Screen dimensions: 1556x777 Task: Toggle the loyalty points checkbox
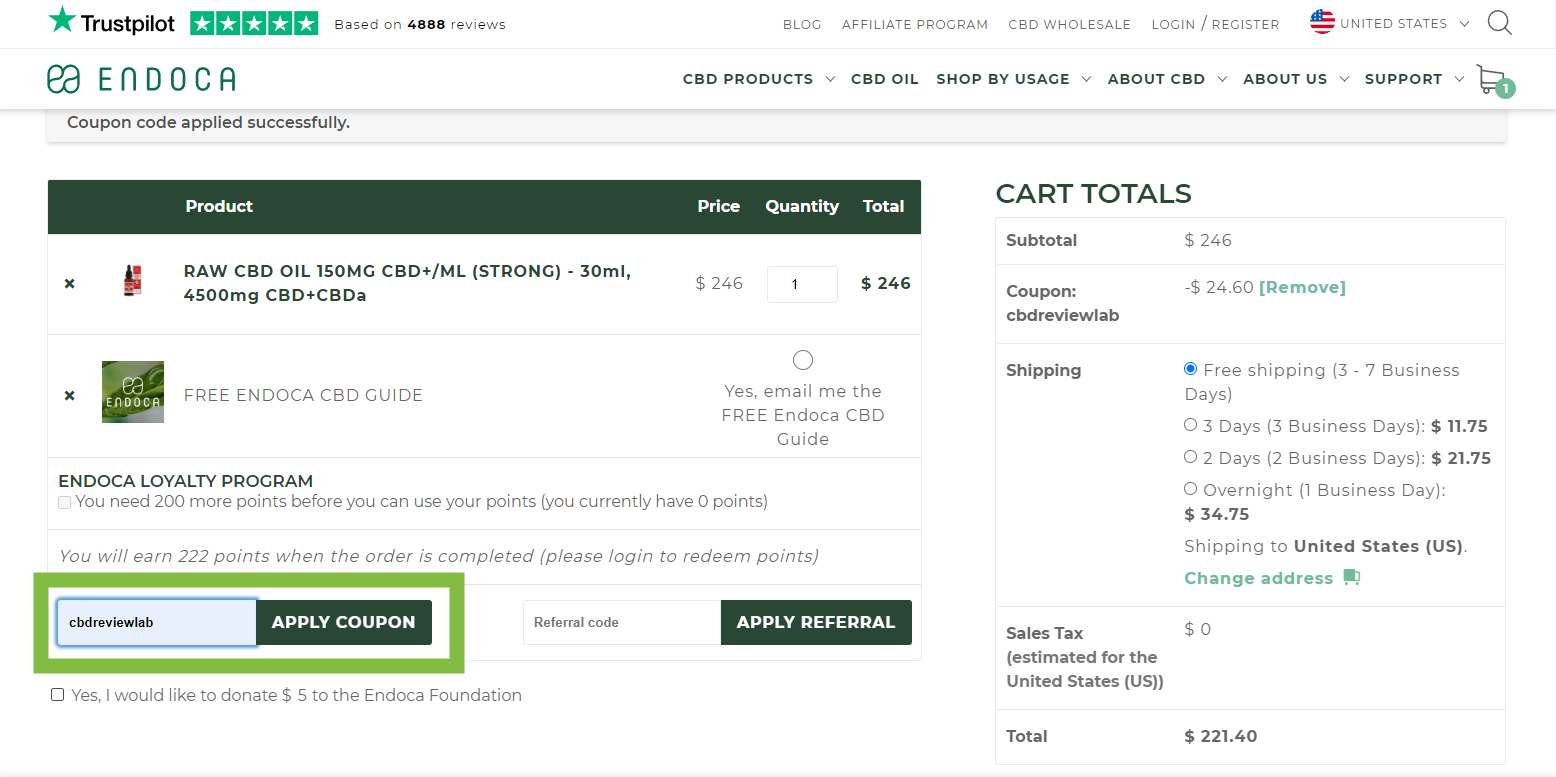click(65, 502)
